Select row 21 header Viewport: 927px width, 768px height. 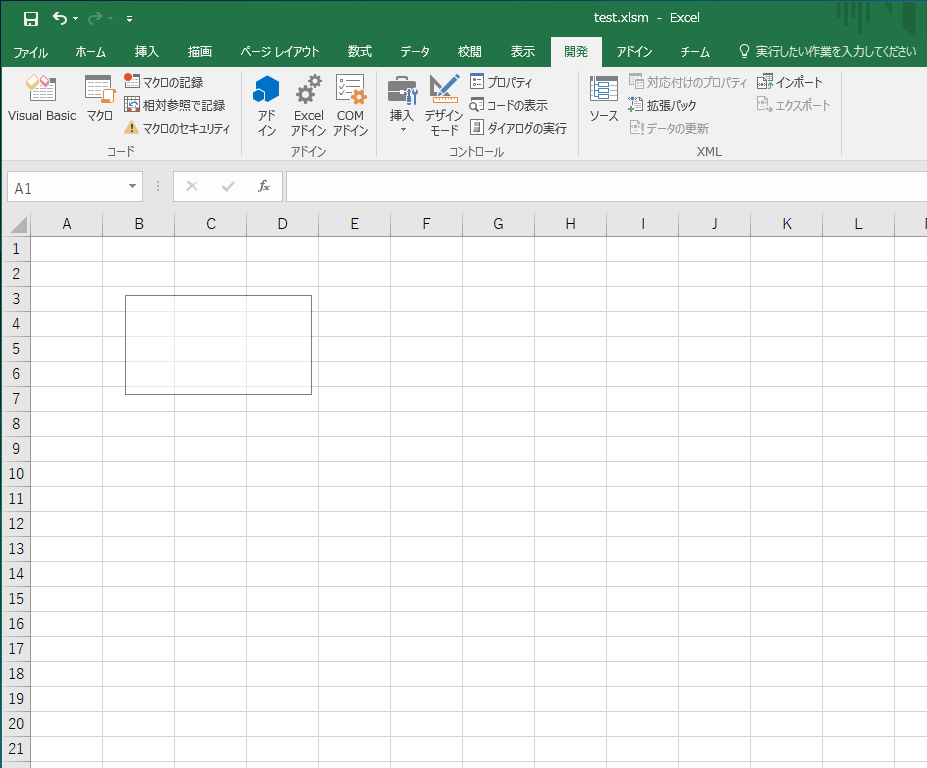[17, 749]
